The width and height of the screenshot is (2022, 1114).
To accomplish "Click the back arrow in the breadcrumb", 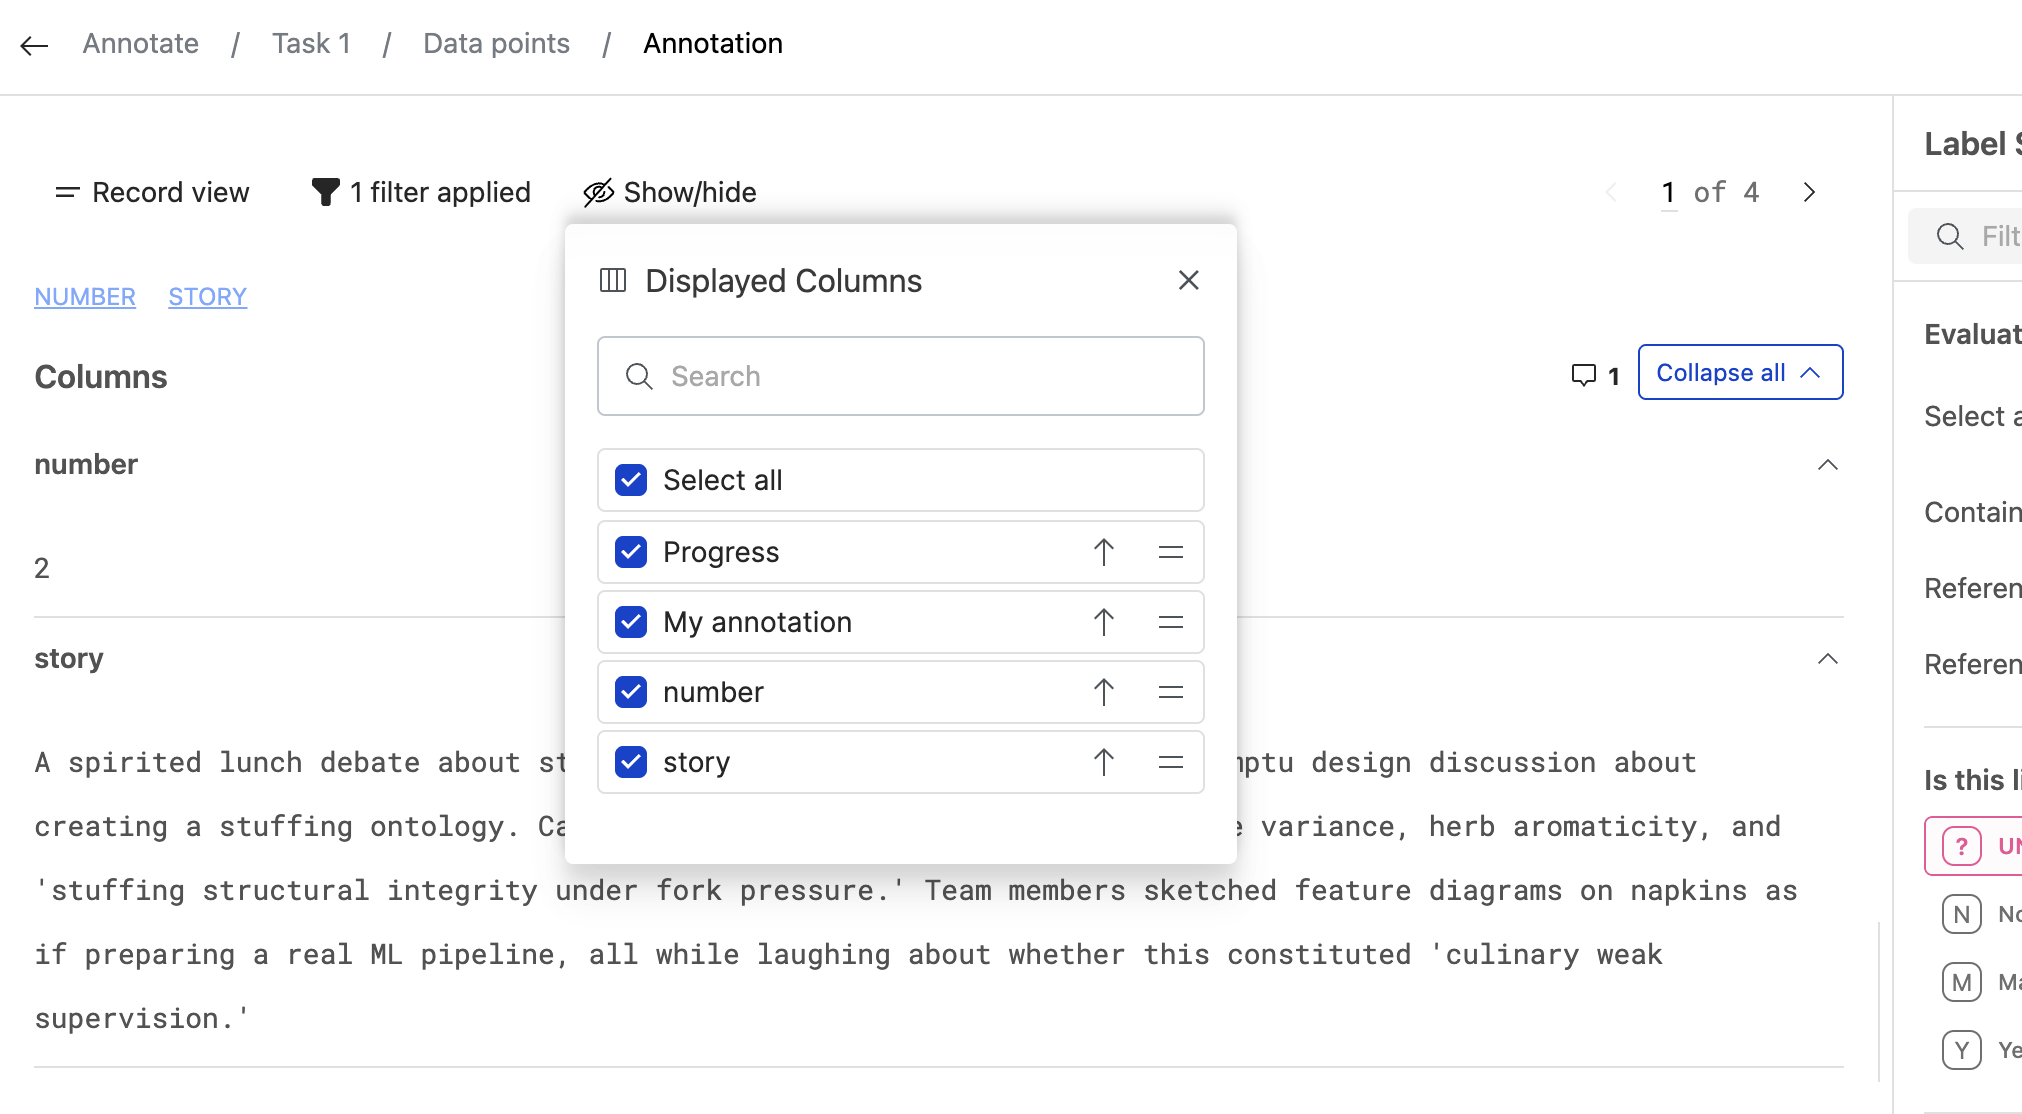I will click(x=33, y=44).
